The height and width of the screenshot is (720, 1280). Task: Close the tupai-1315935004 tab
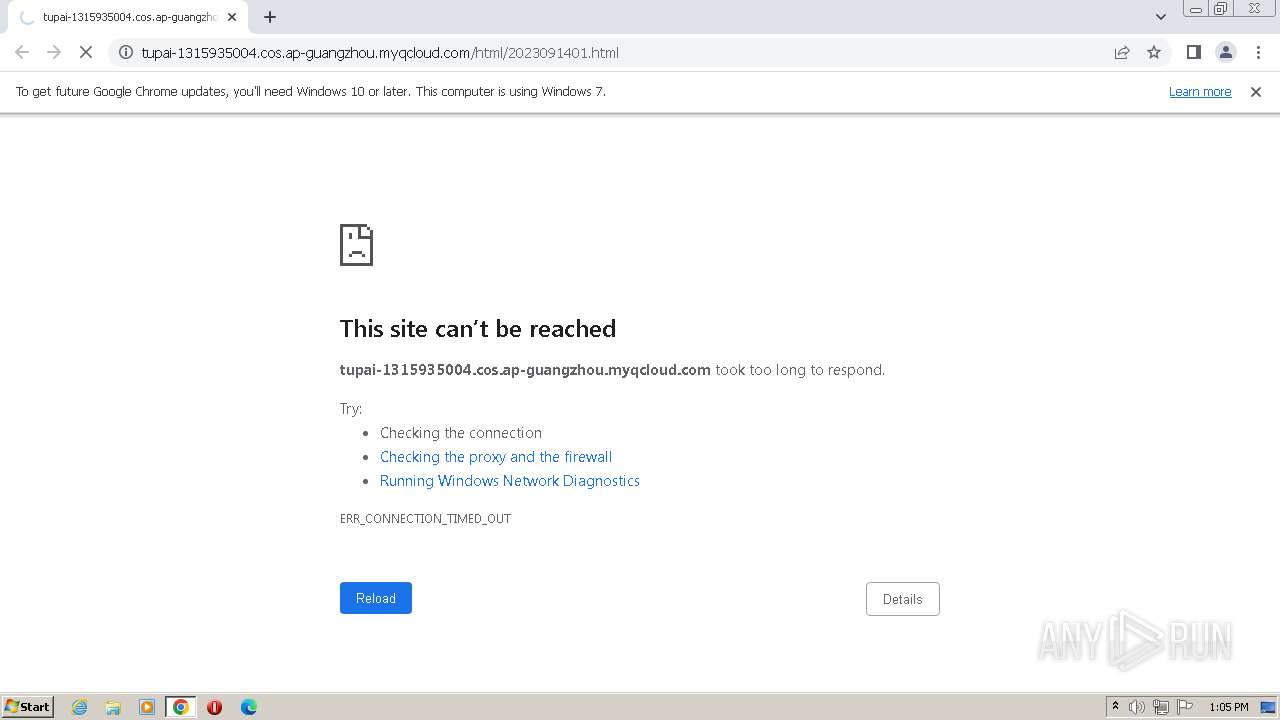pos(232,17)
